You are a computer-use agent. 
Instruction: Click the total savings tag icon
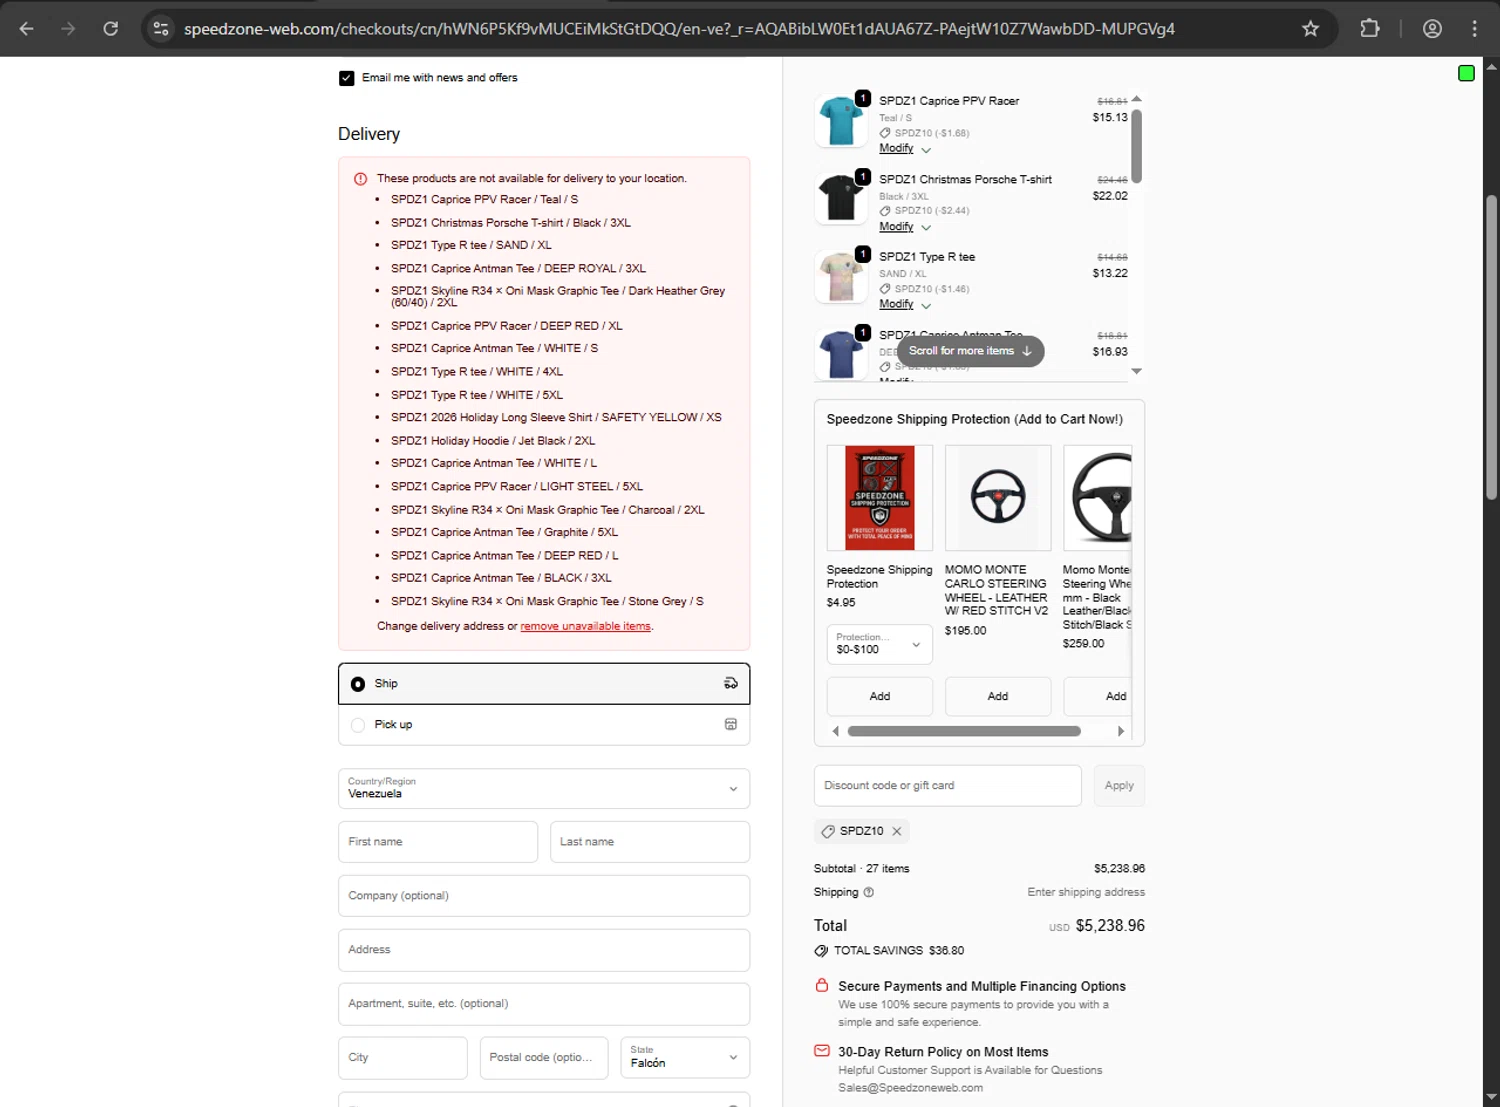click(821, 951)
